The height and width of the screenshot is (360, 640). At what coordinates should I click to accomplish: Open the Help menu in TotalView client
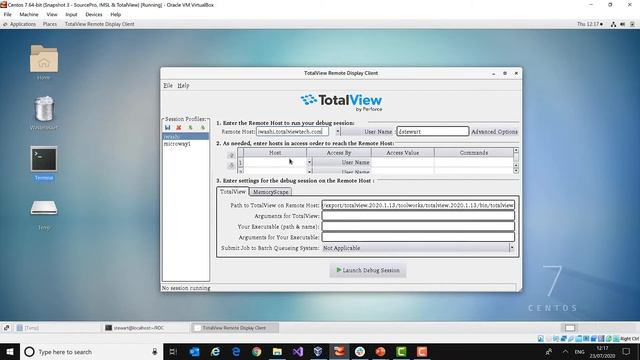click(x=183, y=85)
